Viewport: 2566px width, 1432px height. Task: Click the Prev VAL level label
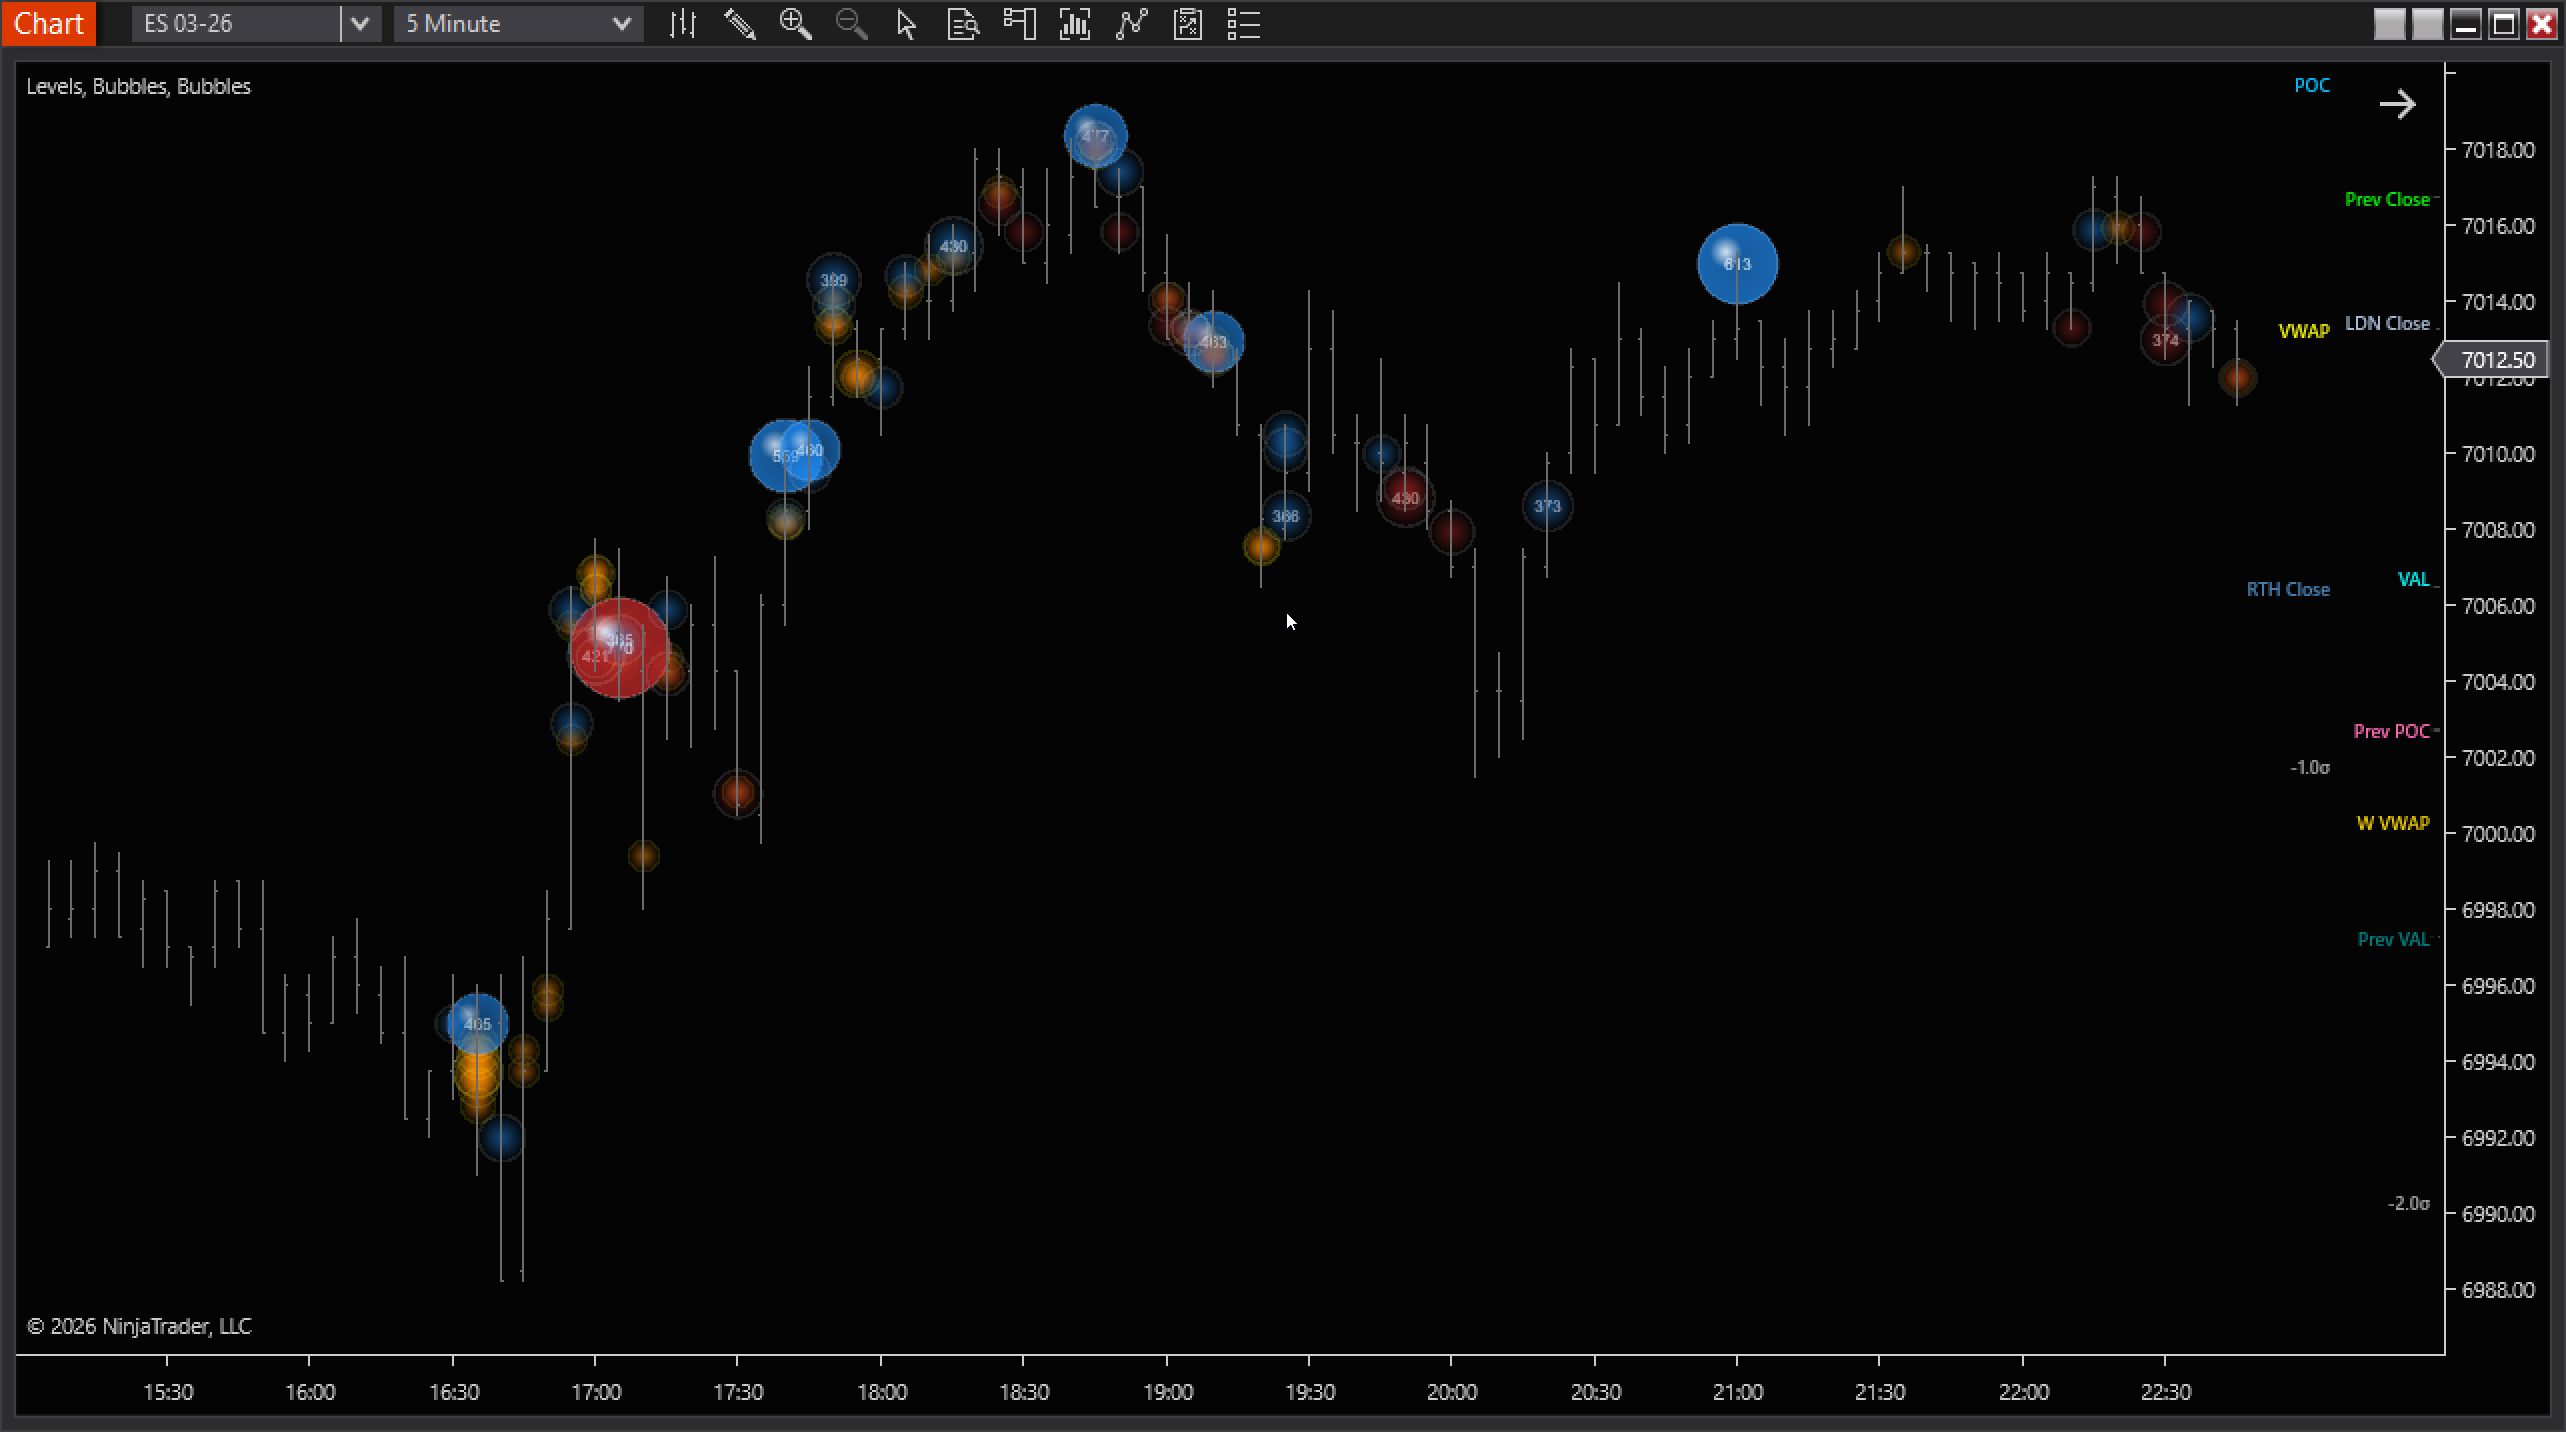click(2393, 939)
